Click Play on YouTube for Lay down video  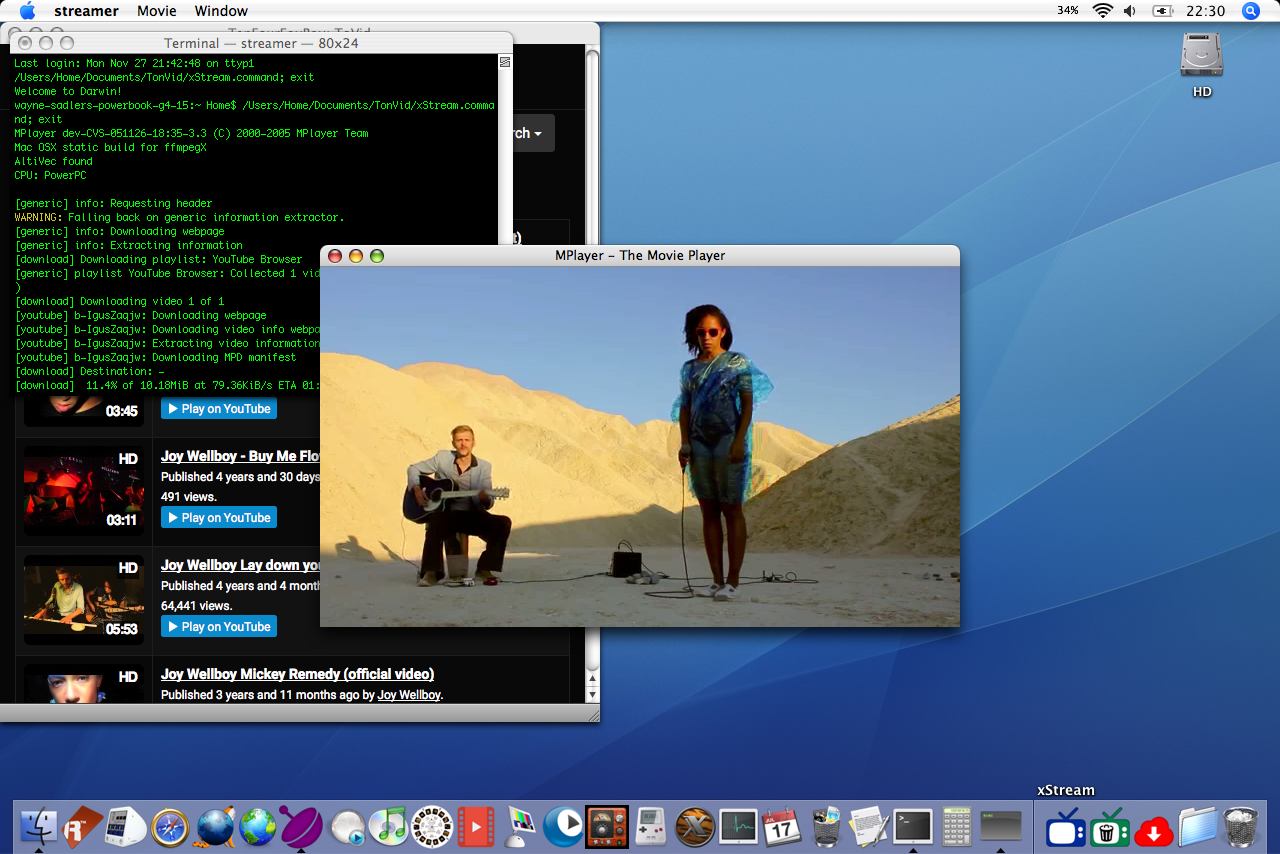pos(219,626)
